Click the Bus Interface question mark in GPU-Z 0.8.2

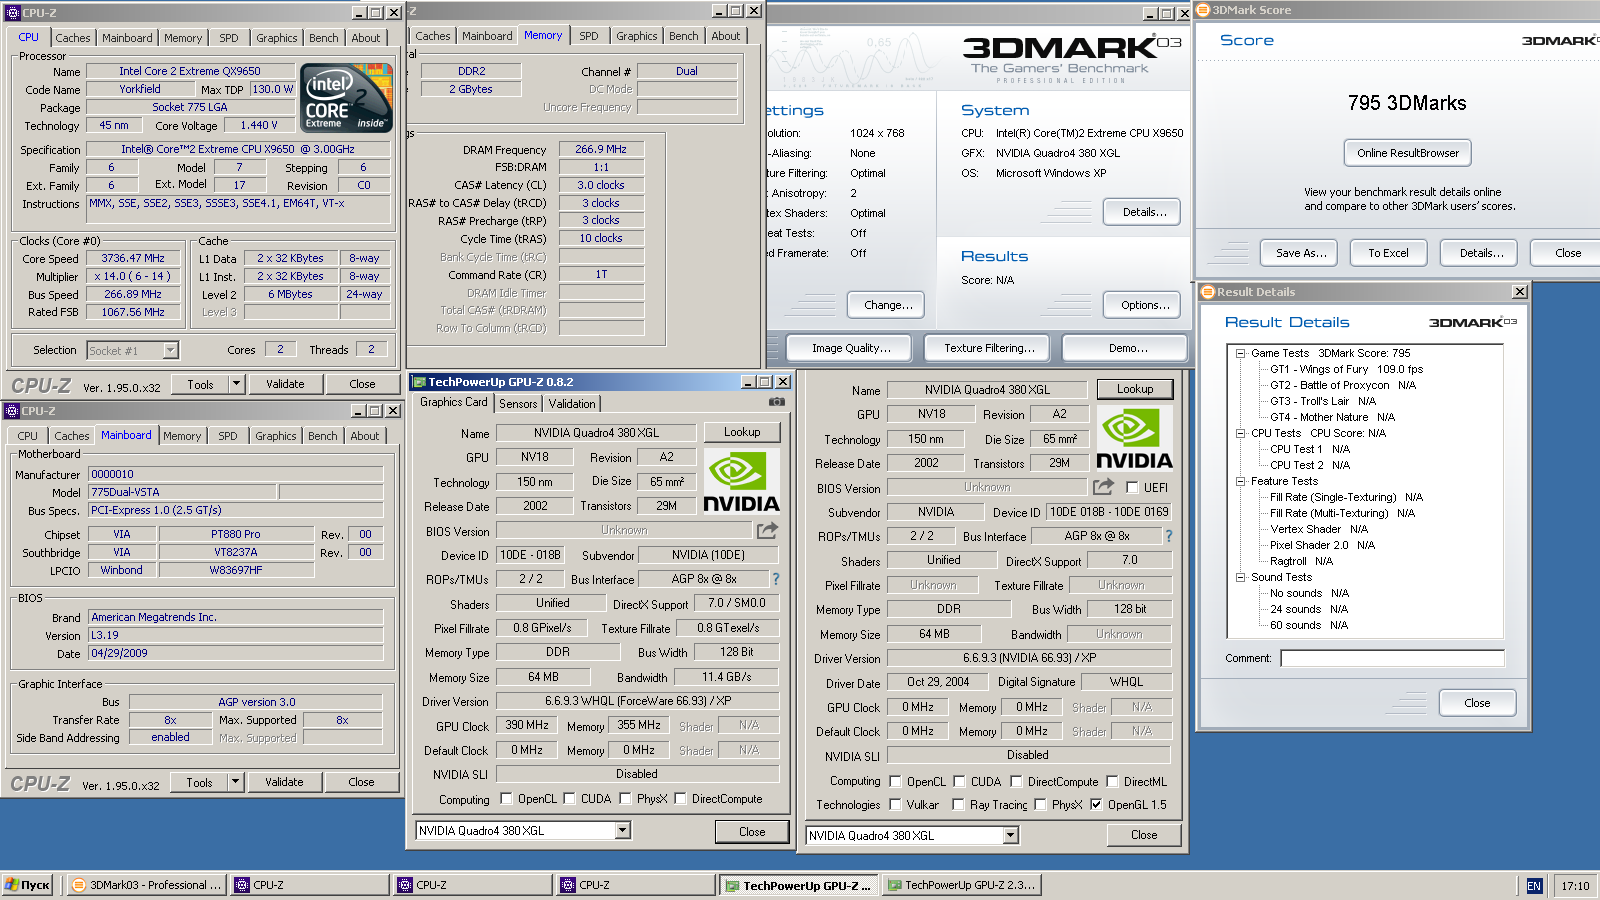(x=775, y=579)
